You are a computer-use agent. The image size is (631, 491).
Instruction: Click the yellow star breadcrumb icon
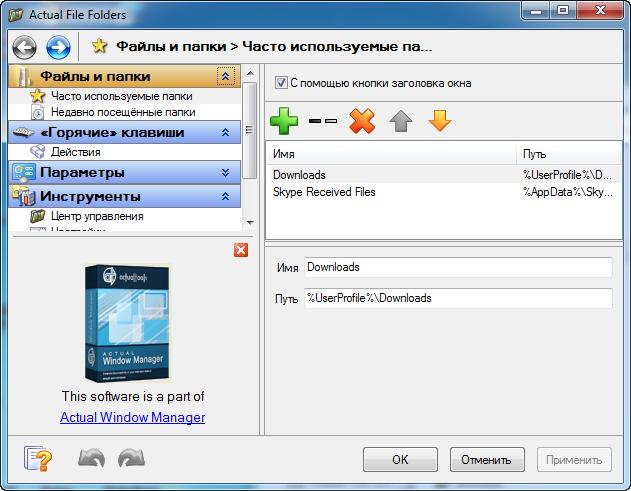click(x=99, y=46)
